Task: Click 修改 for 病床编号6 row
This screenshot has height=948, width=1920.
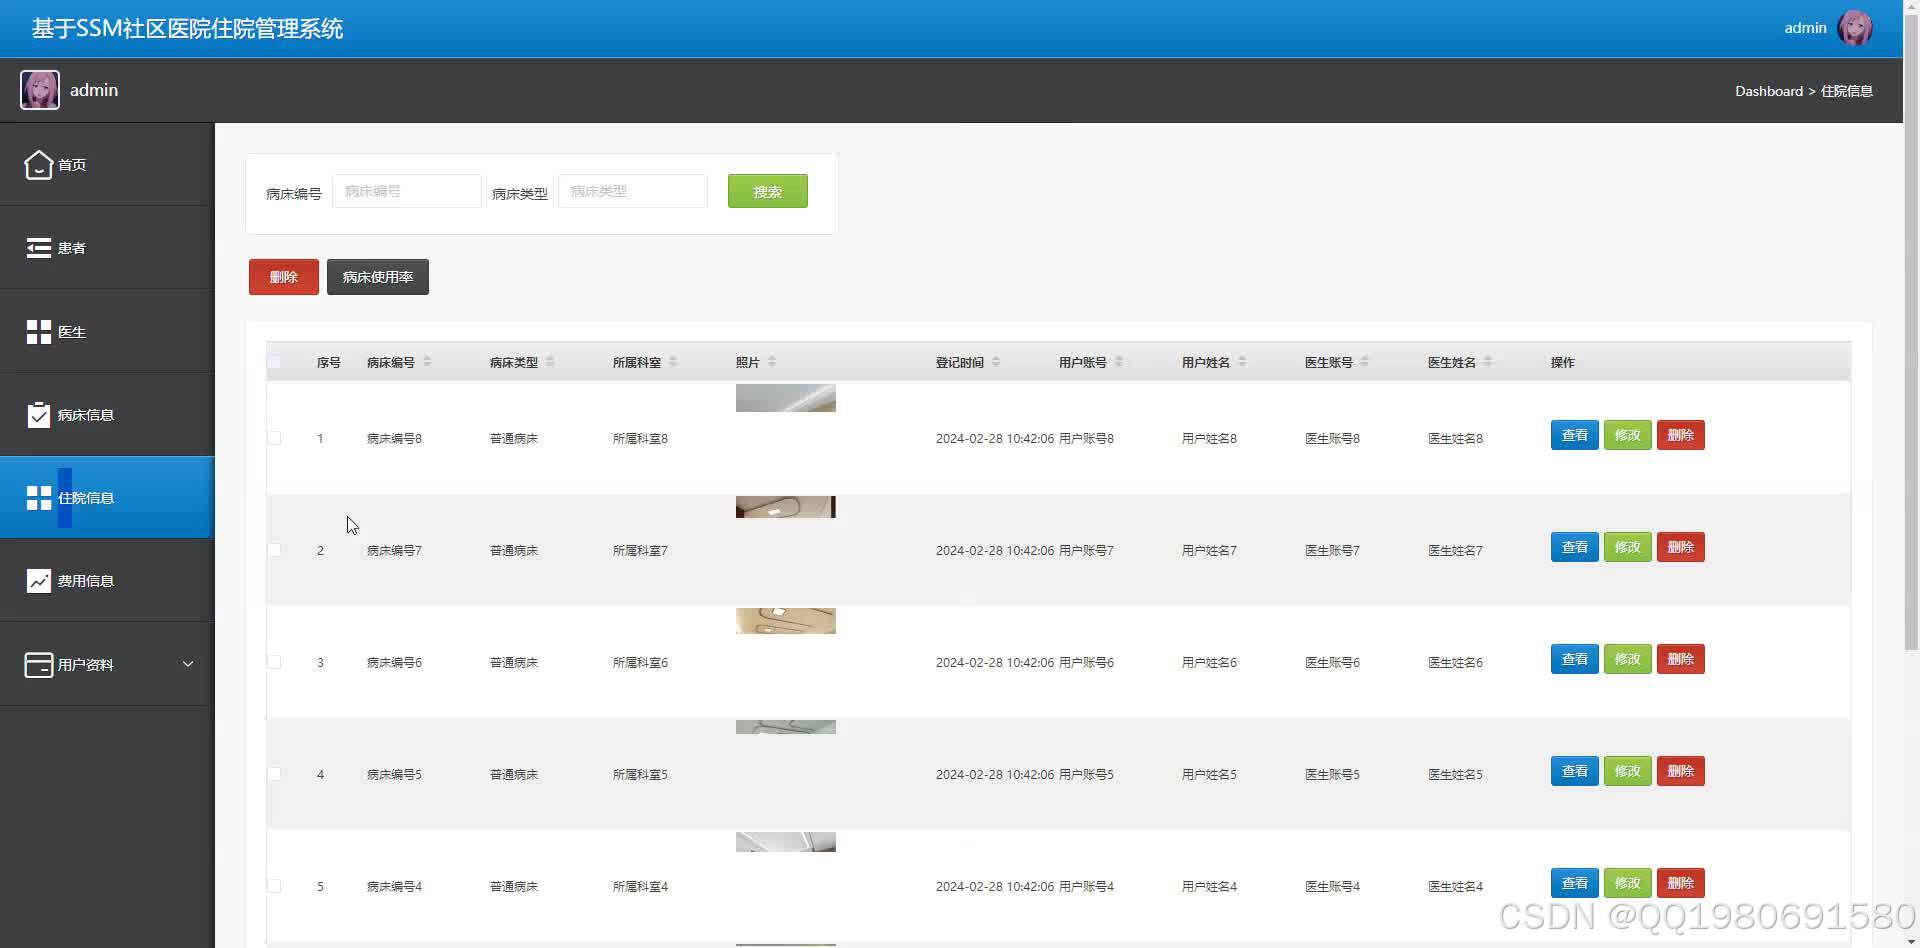Action: 1627,659
